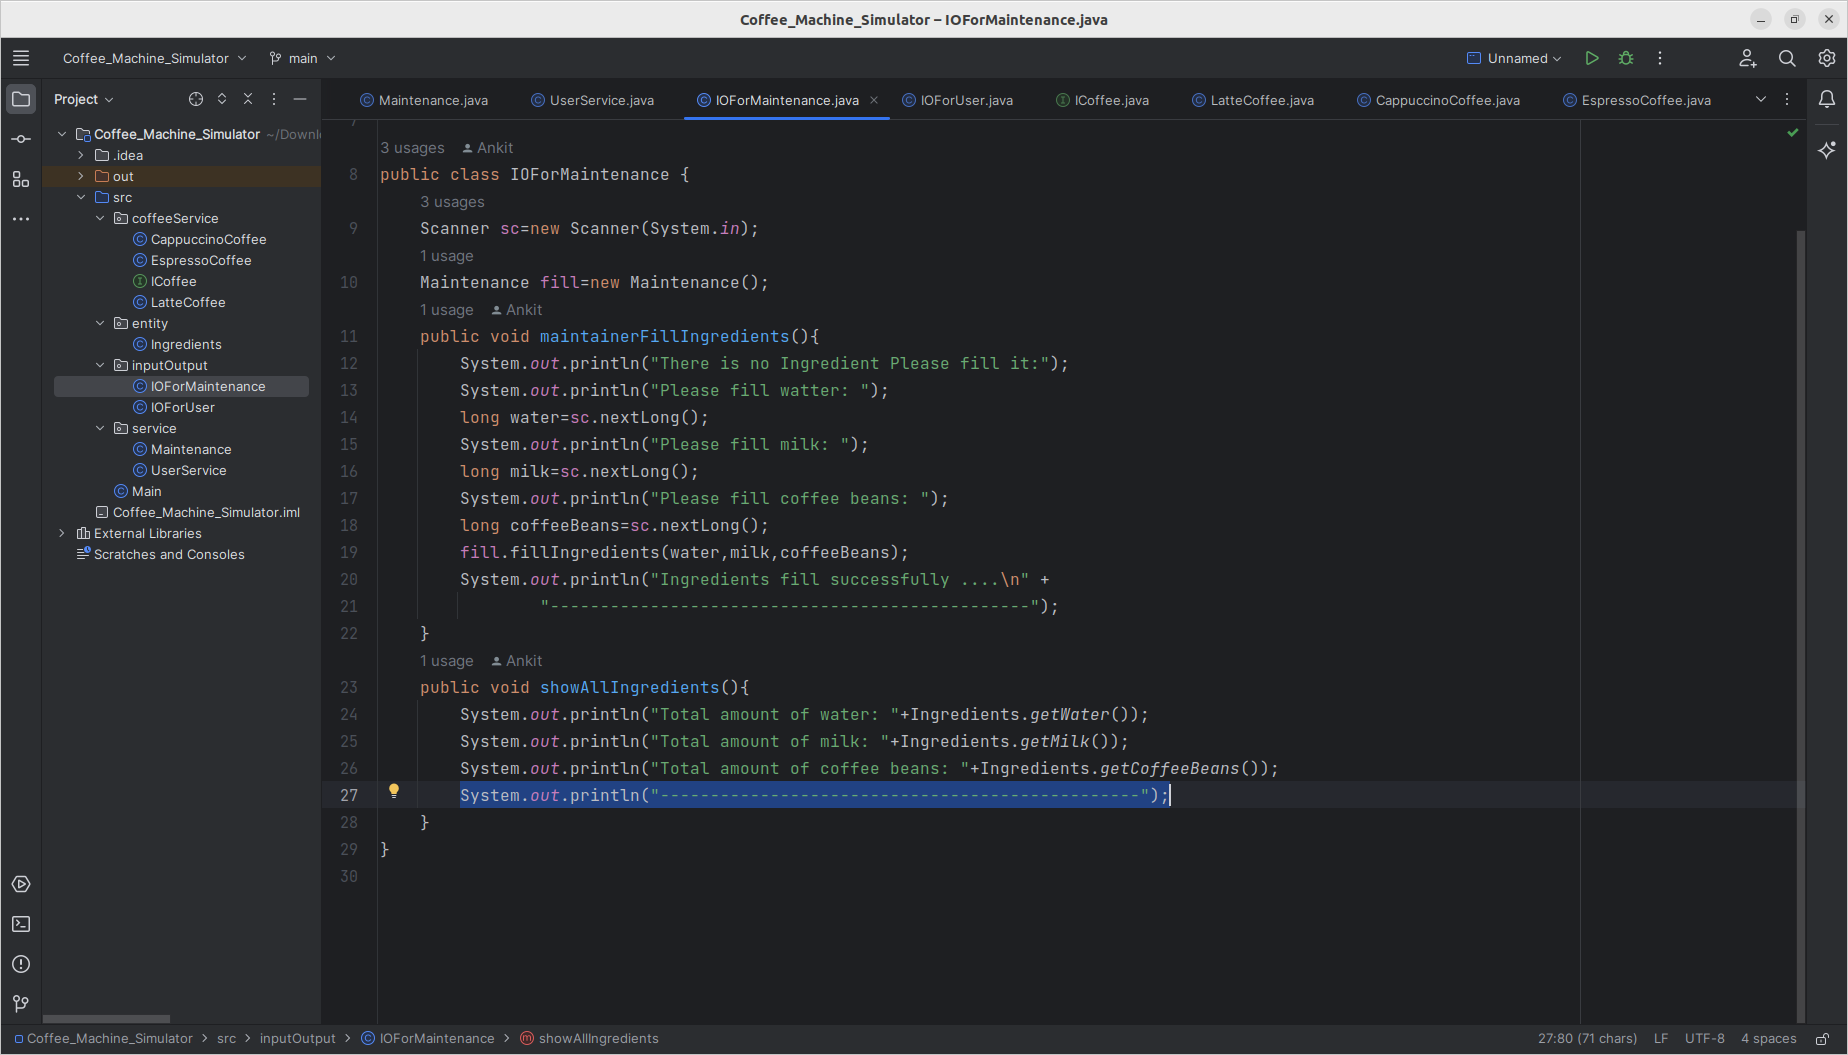Expand the .idea folder
Screen dimensions: 1848x1055
pos(81,155)
